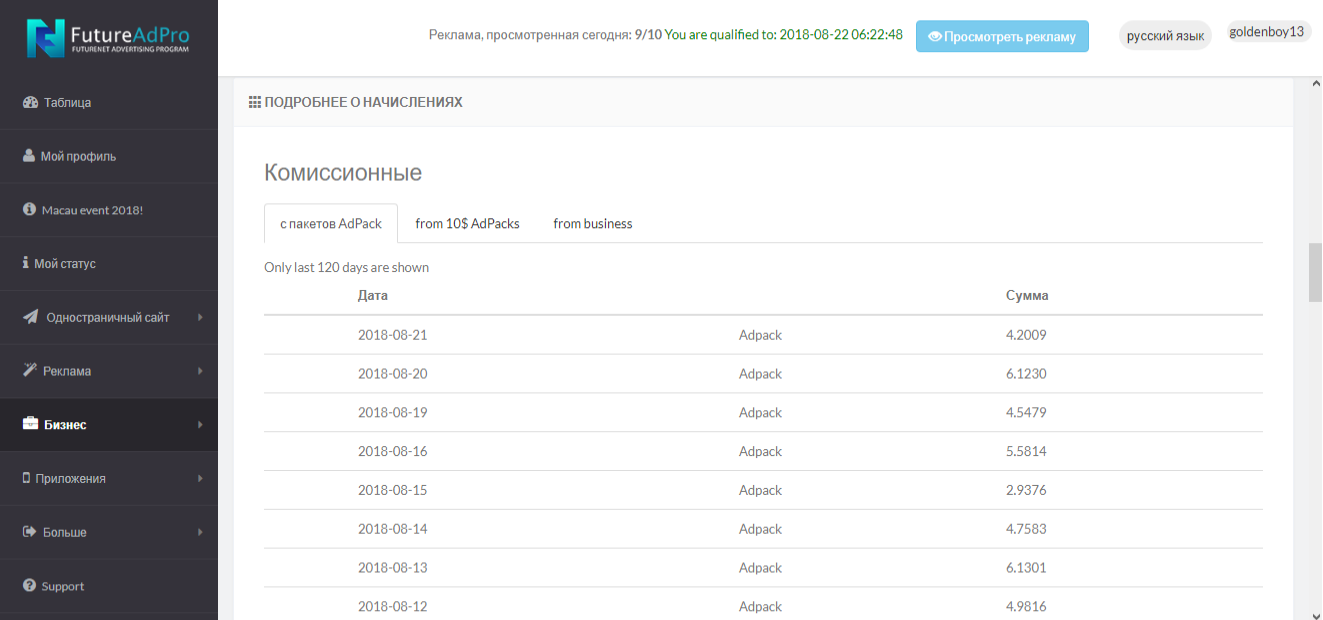Expand the Больше submenu arrow
Image resolution: width=1323 pixels, height=620 pixels.
200,532
